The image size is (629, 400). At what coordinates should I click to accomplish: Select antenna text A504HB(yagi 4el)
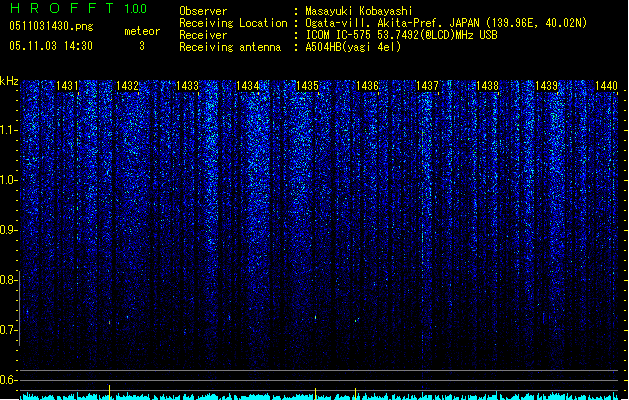coord(353,47)
